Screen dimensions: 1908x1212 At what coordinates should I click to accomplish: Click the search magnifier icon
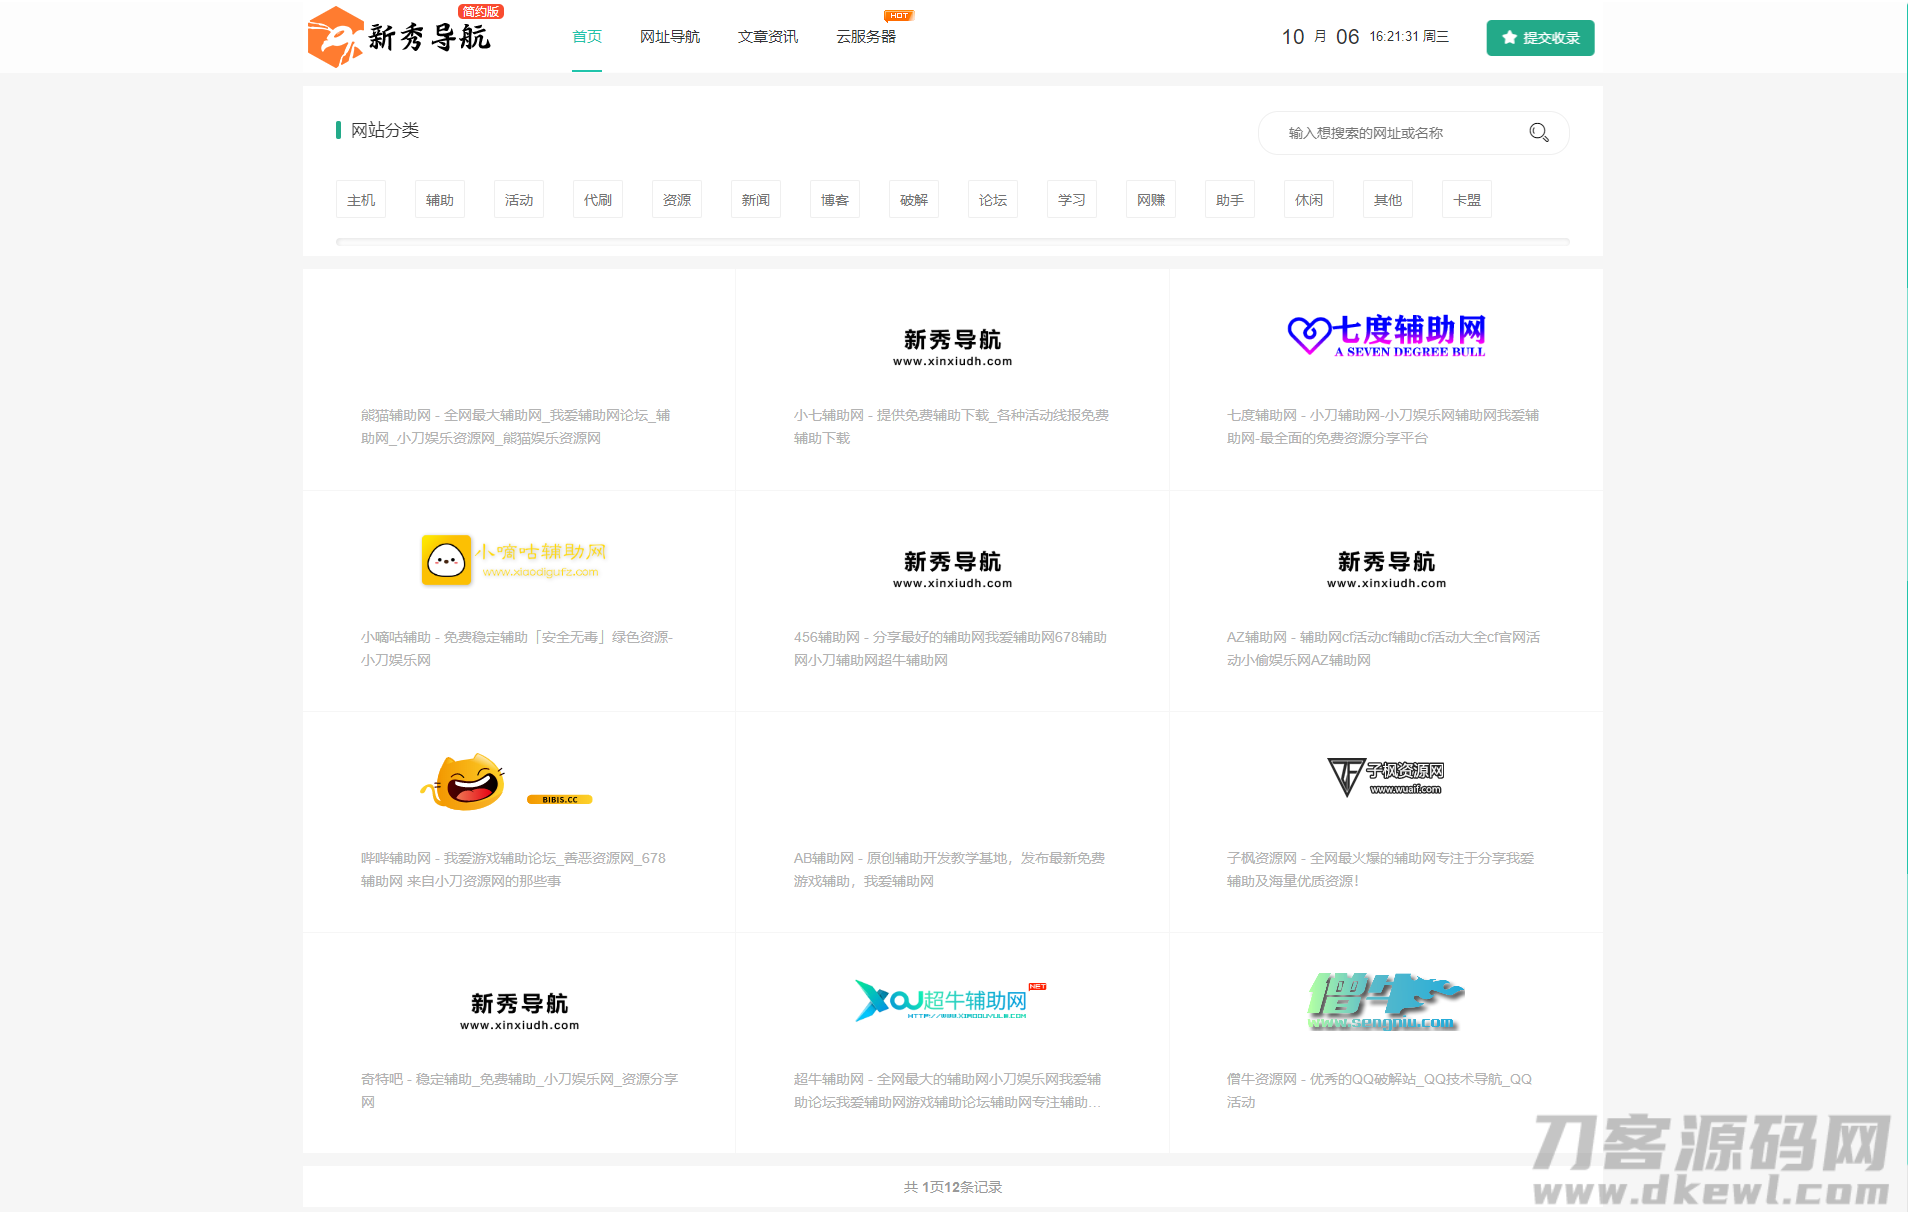coord(1538,133)
